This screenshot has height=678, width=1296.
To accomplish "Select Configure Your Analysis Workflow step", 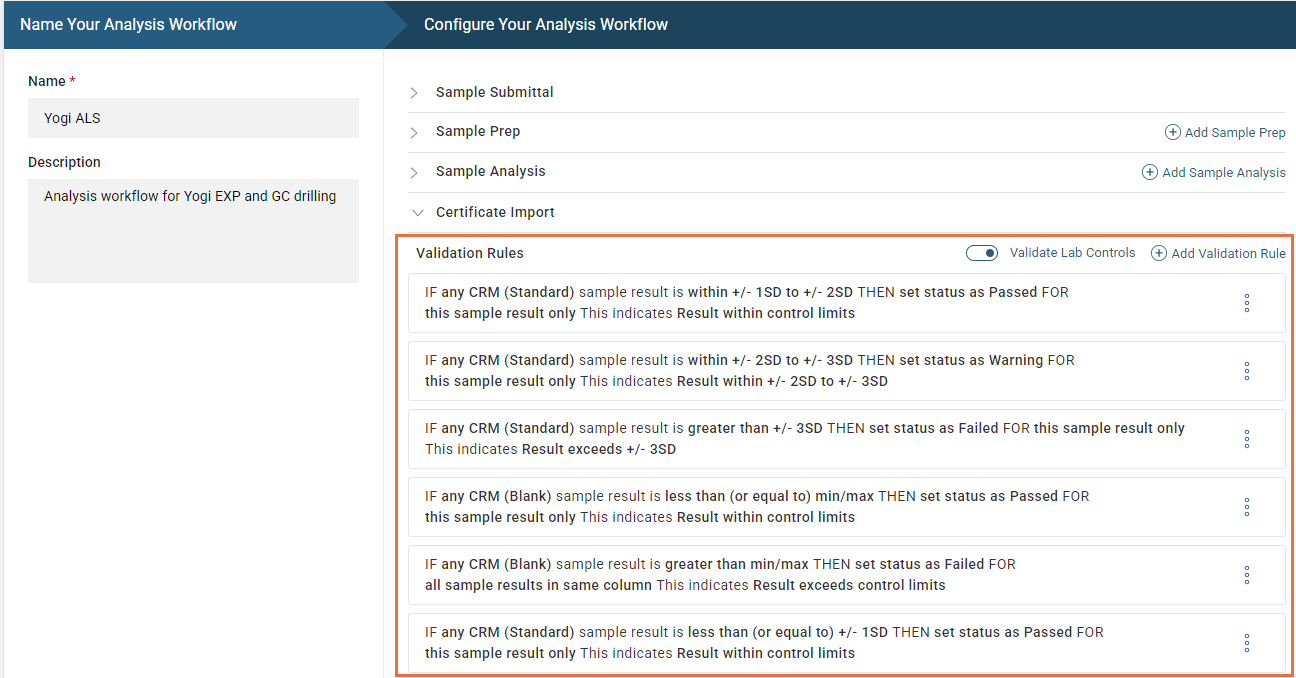I will coord(546,24).
